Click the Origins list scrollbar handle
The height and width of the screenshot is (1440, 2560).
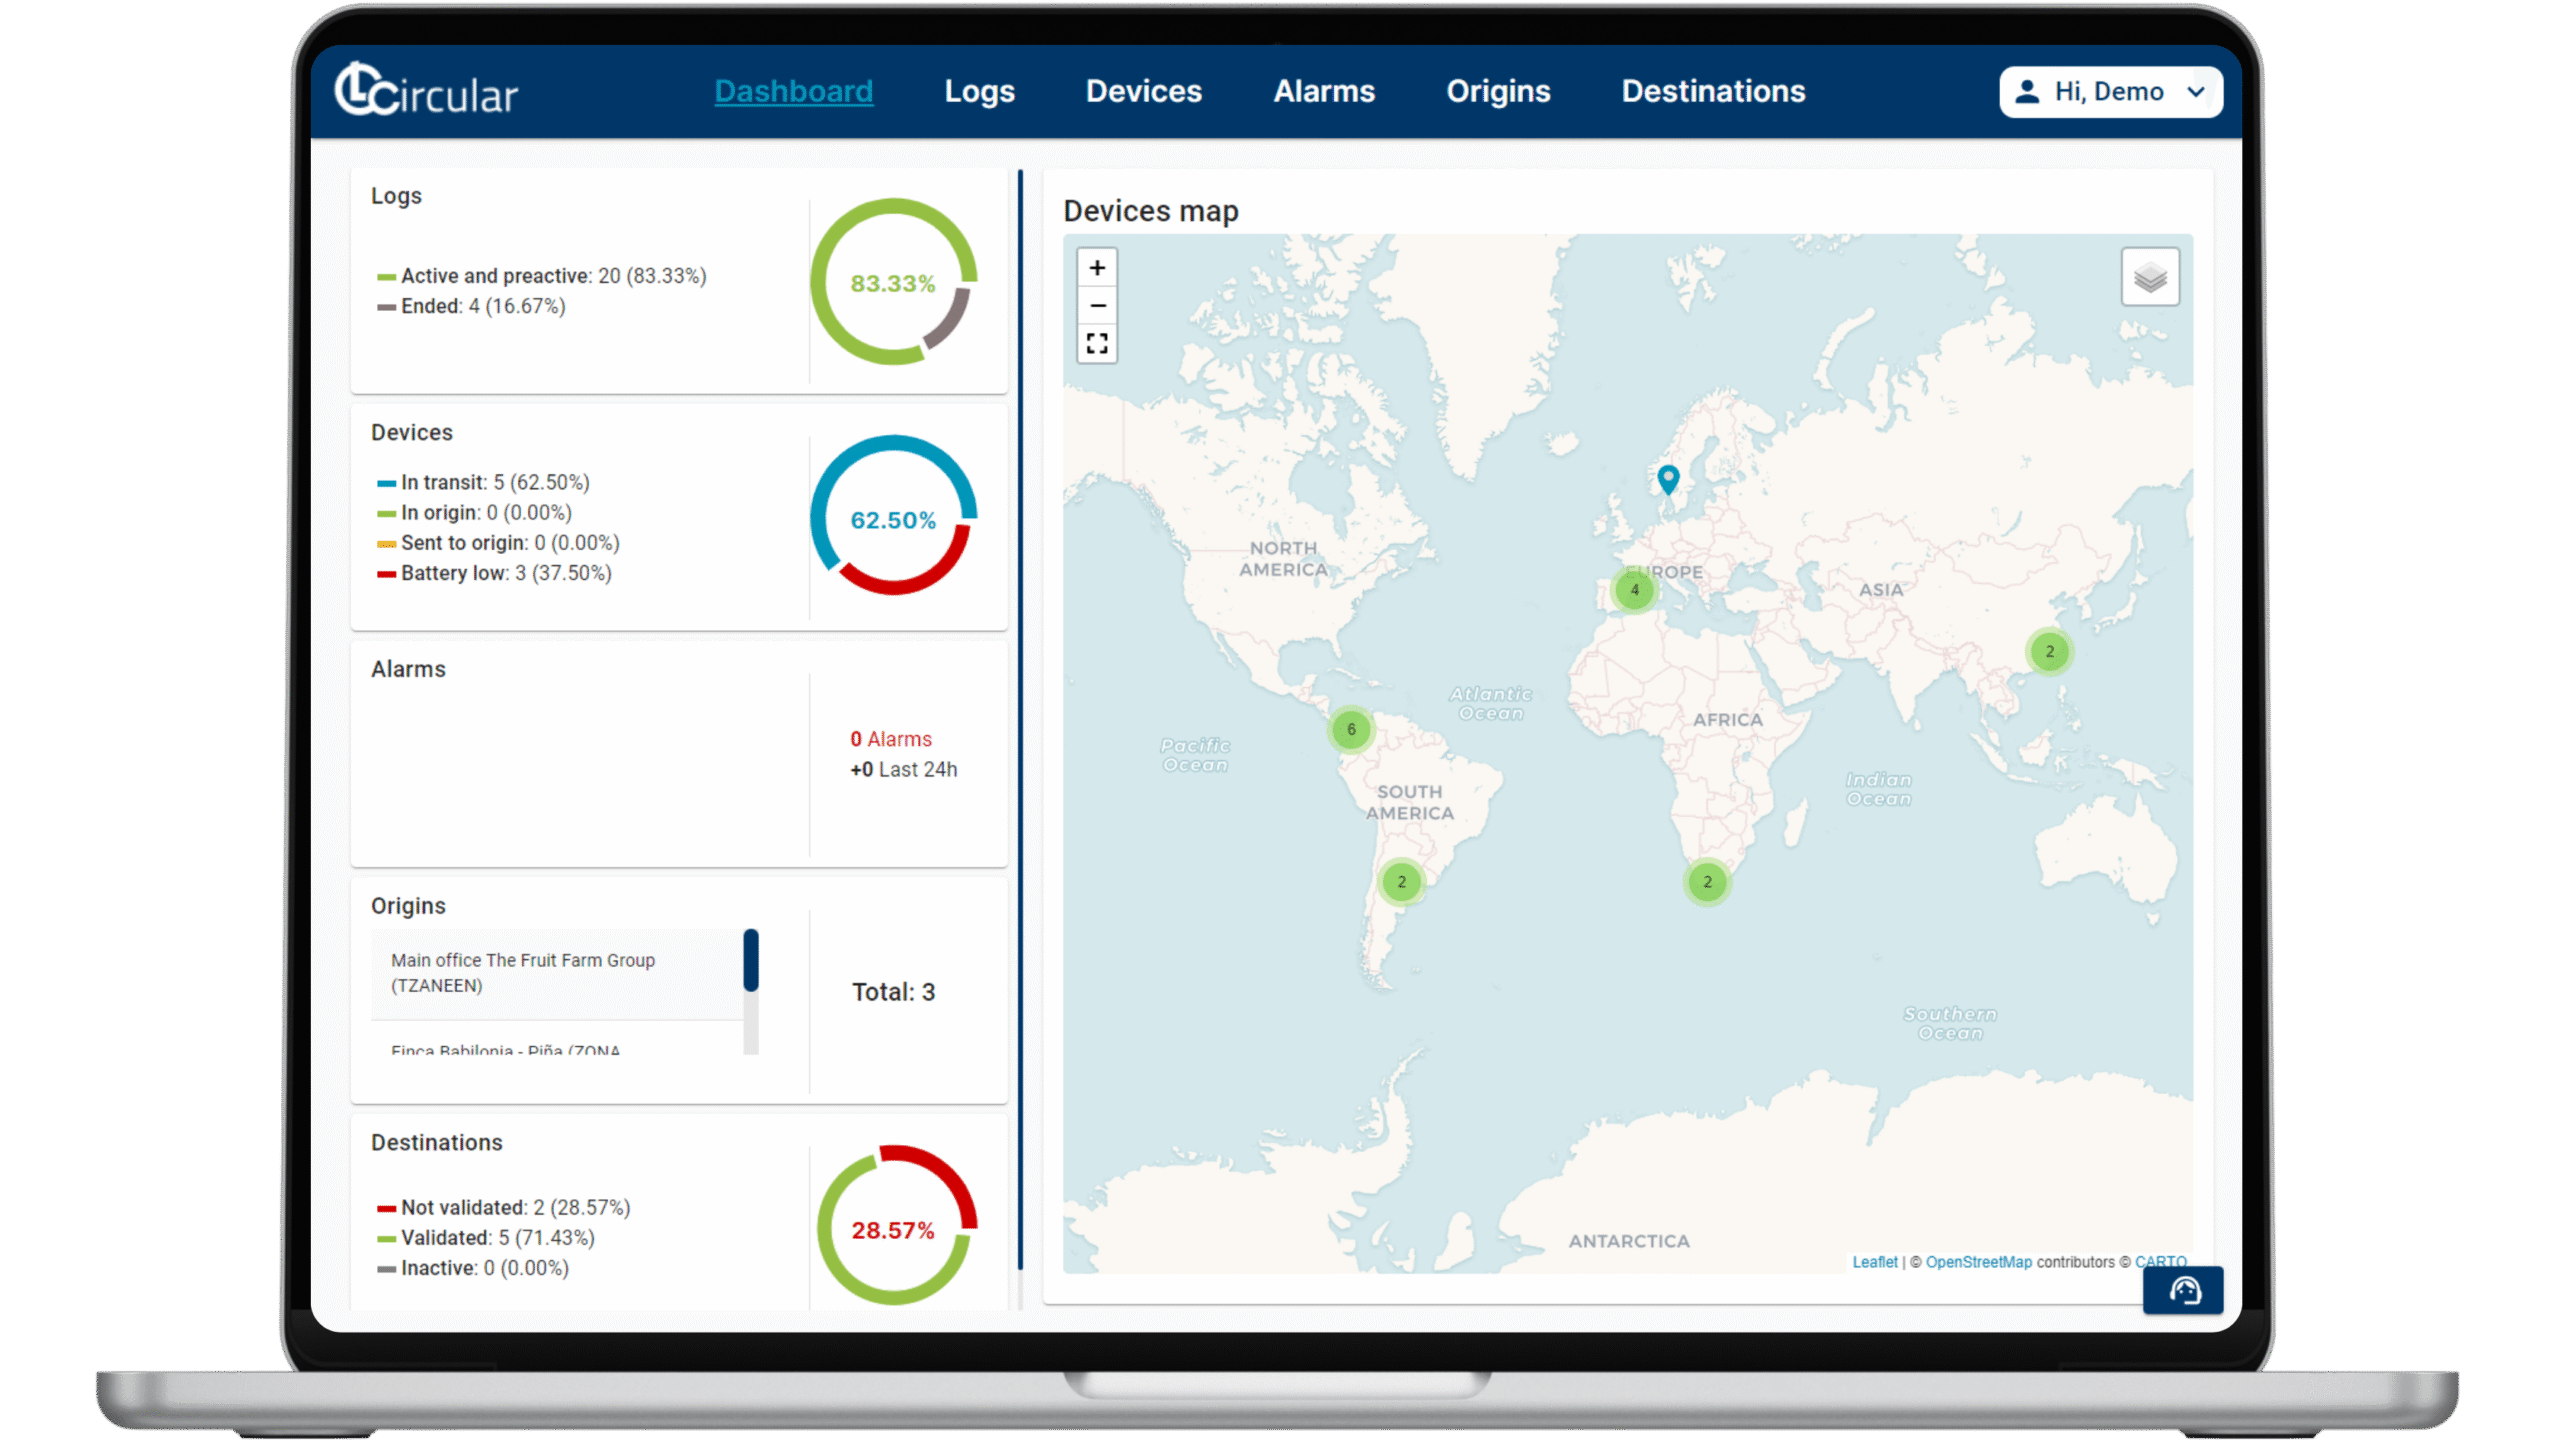pyautogui.click(x=751, y=960)
